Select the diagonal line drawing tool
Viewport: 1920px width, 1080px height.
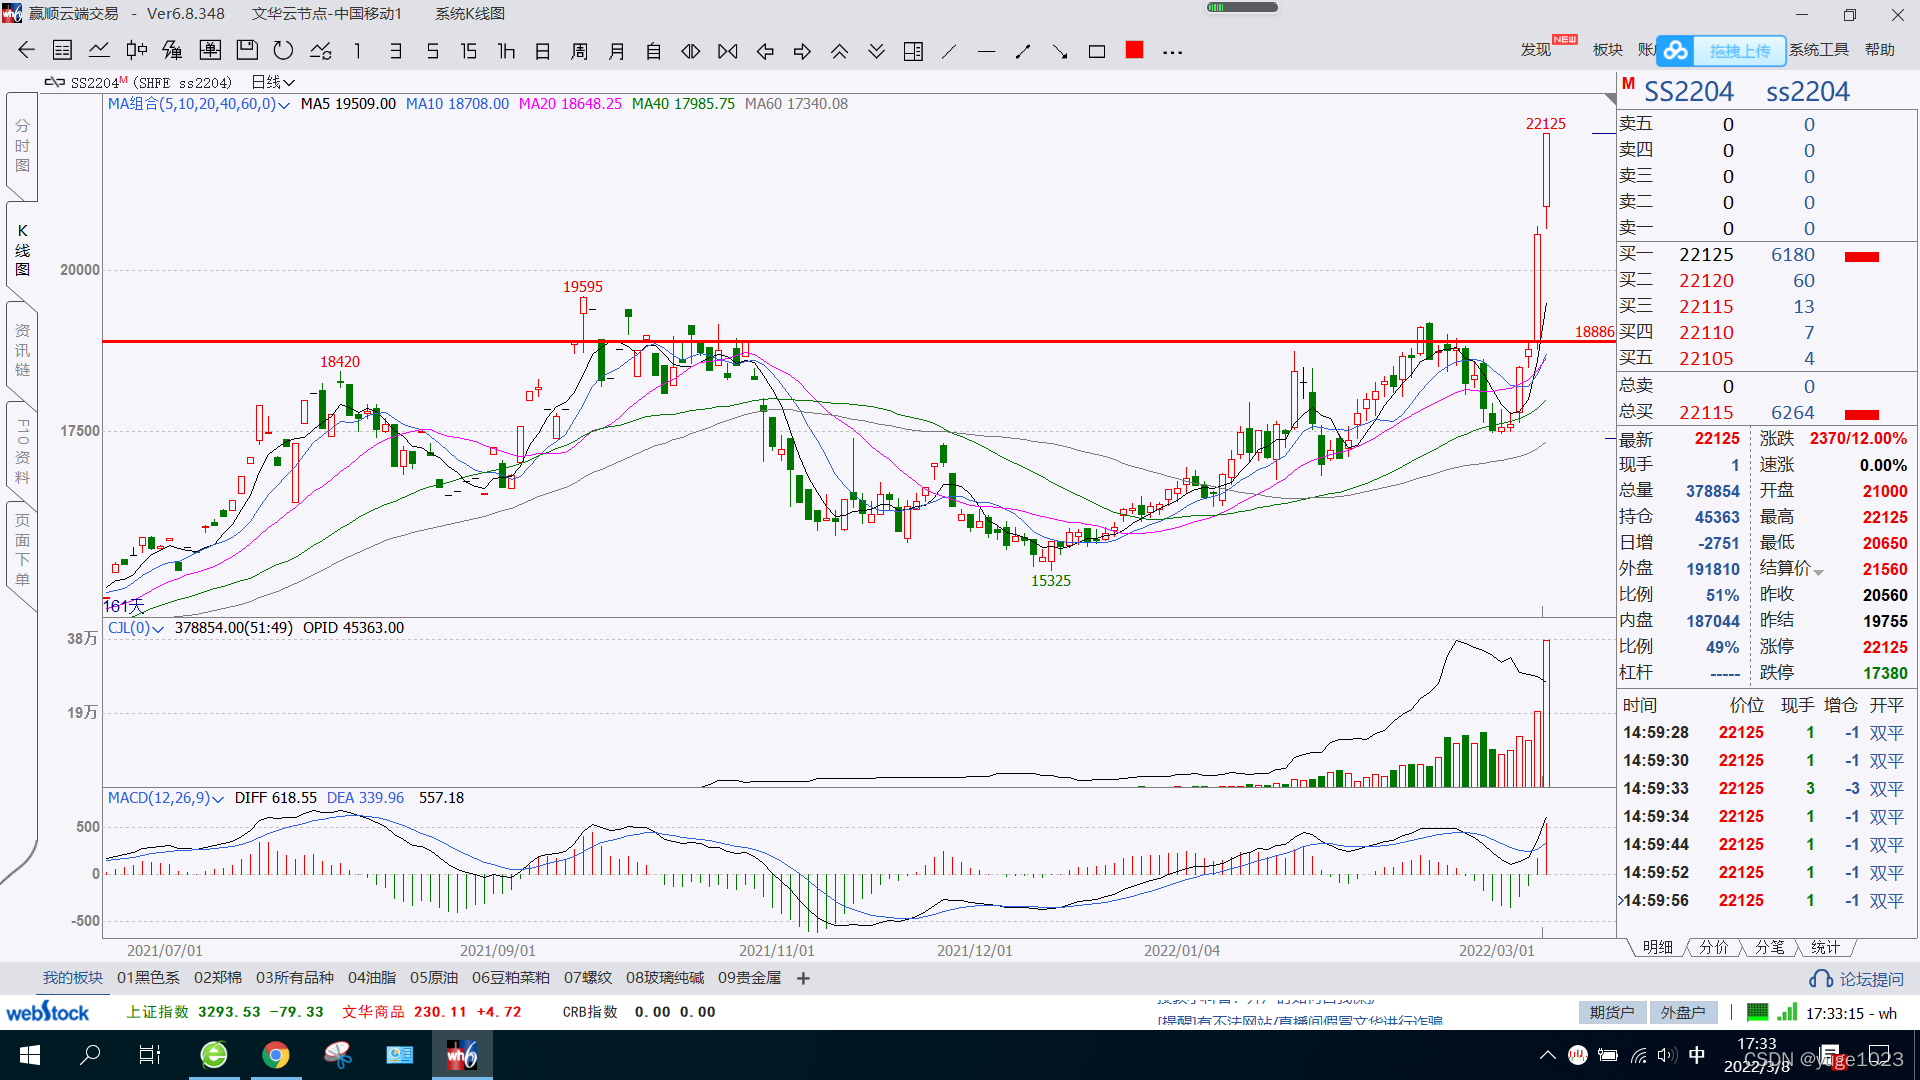[x=950, y=51]
